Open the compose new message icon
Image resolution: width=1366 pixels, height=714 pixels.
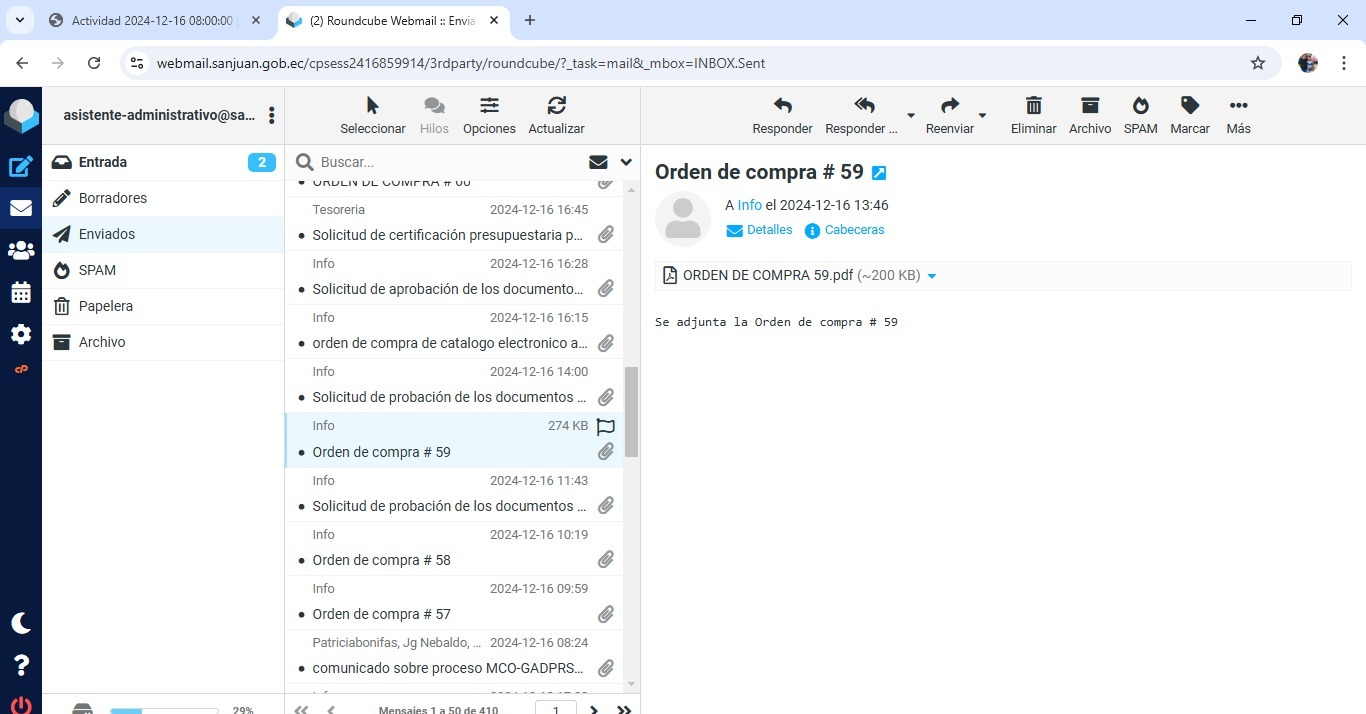click(x=21, y=167)
